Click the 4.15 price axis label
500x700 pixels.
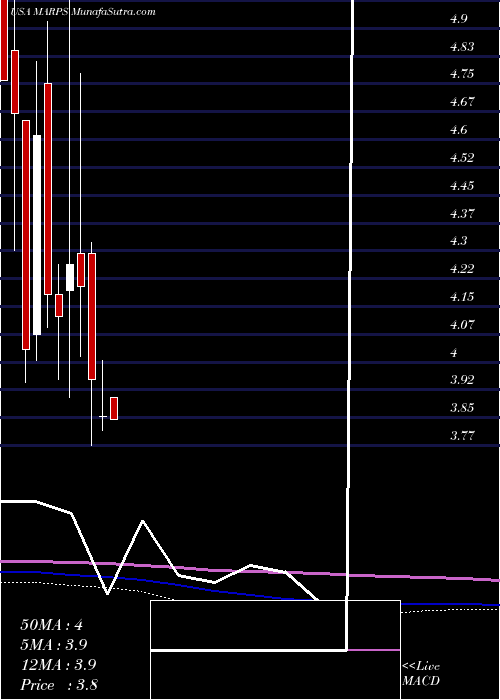(x=462, y=296)
